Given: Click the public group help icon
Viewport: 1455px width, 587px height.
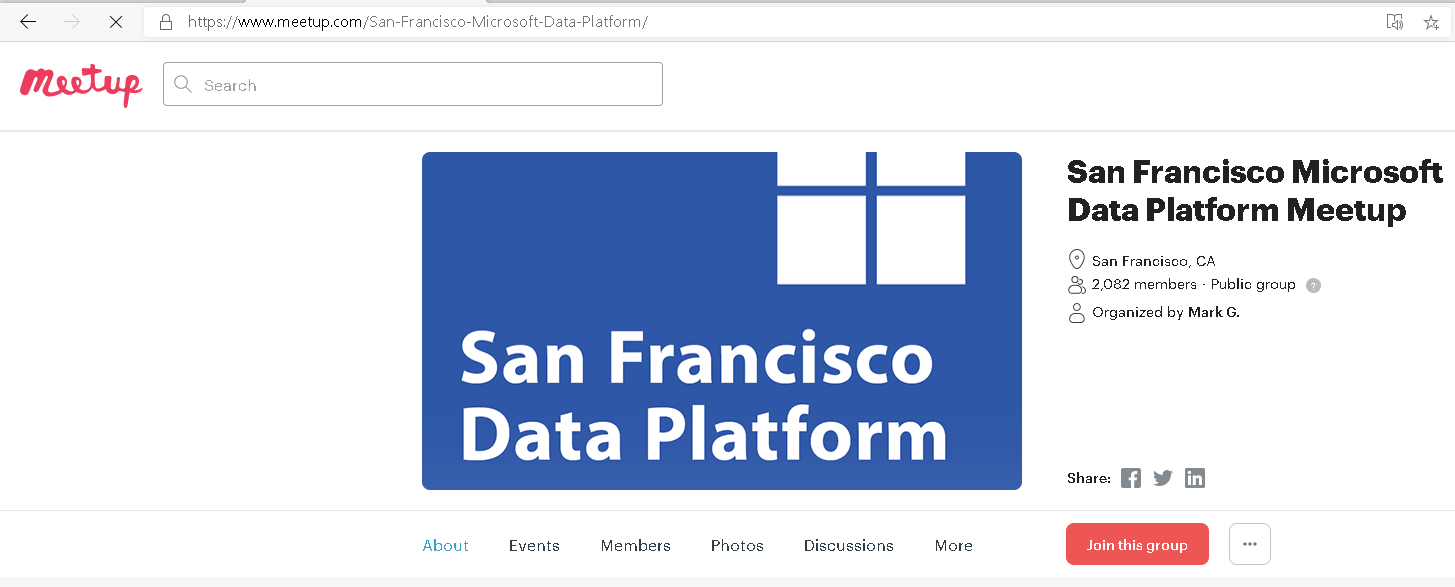Looking at the screenshot, I should pos(1314,285).
